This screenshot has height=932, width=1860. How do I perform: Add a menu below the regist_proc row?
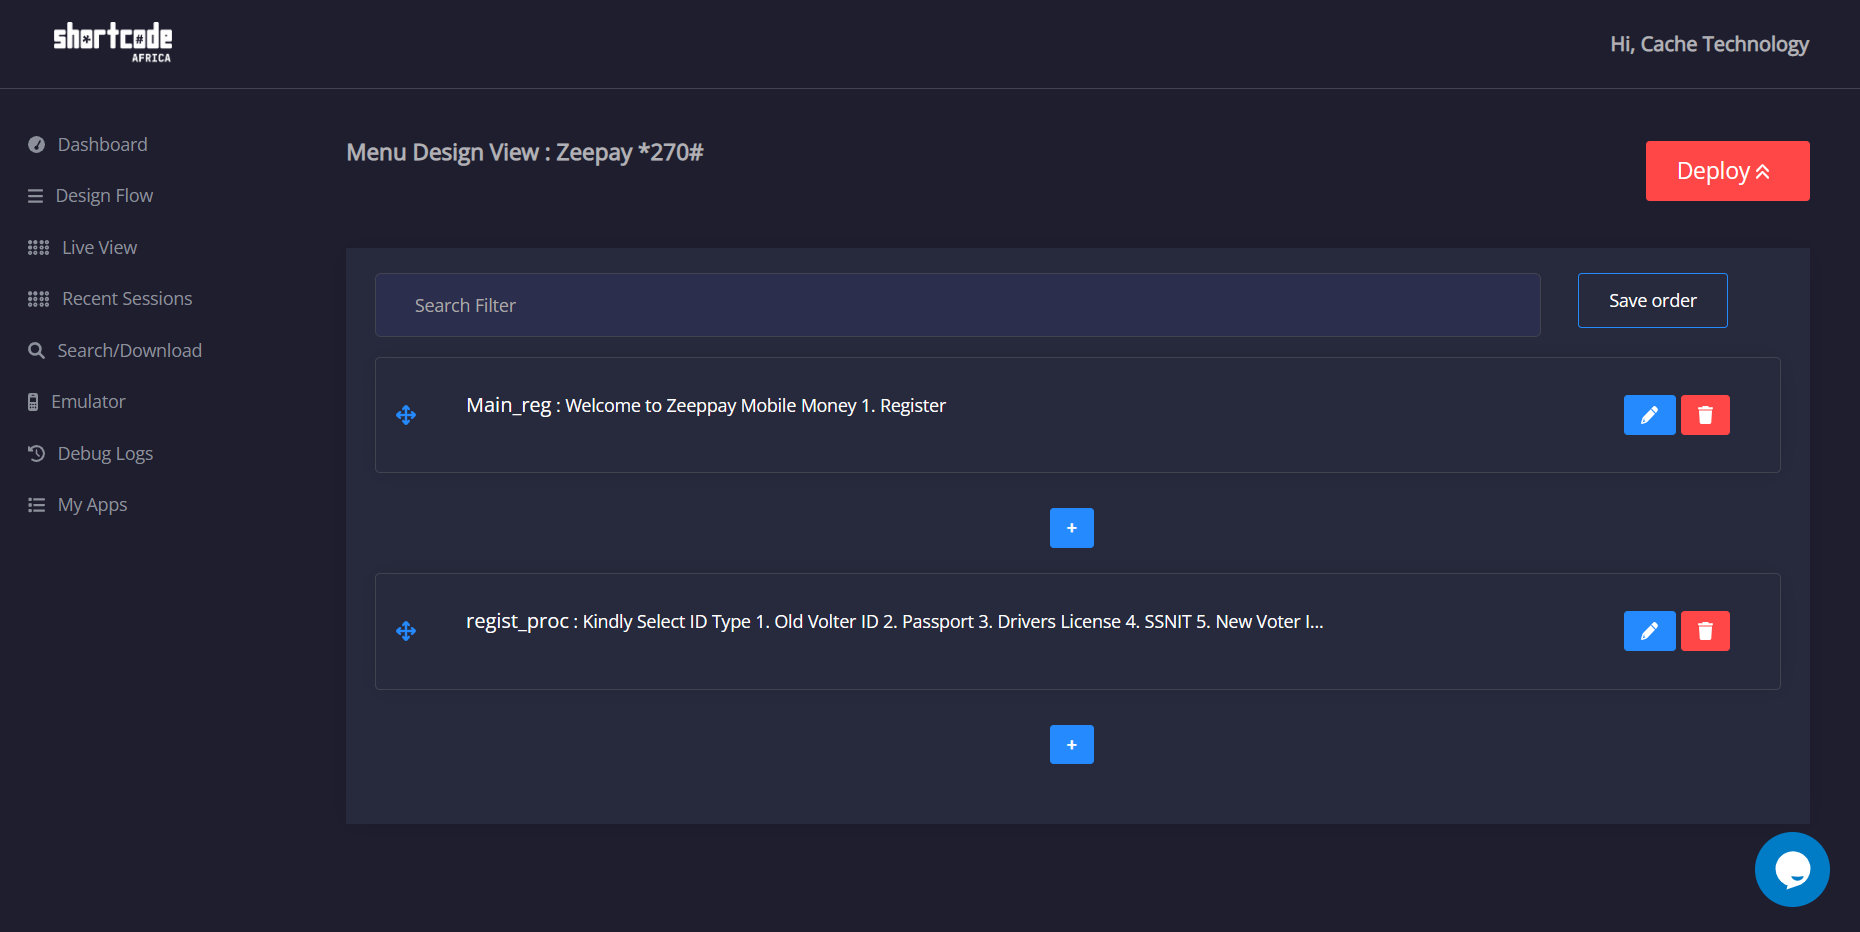1072,745
